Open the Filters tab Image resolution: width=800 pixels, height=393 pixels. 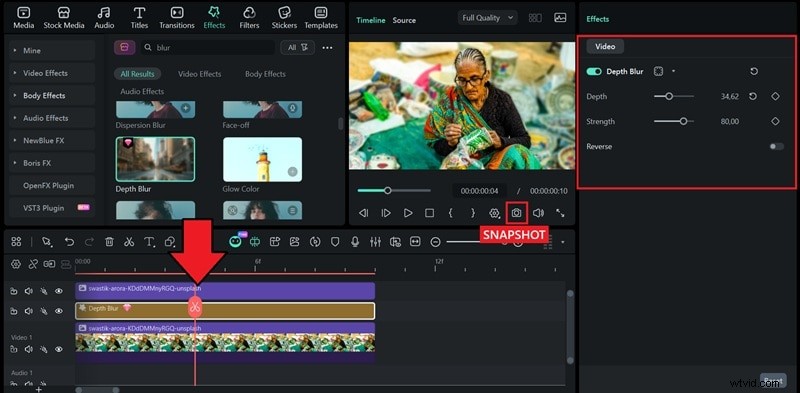click(x=249, y=18)
